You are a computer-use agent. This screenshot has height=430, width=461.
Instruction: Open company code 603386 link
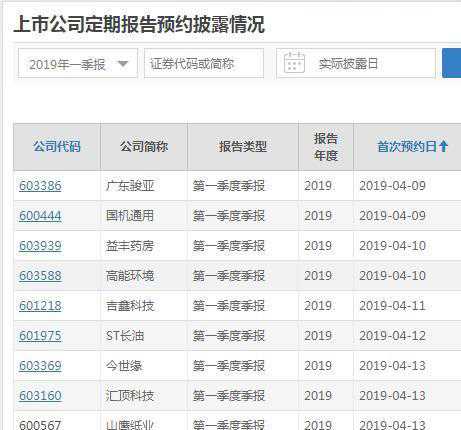(40, 186)
